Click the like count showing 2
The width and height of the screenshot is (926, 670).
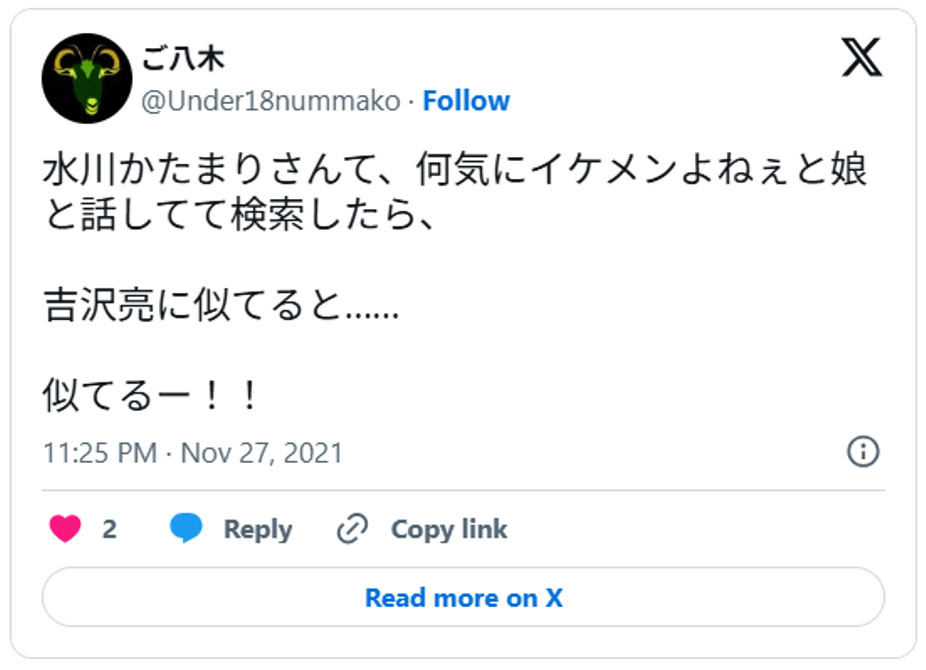click(x=110, y=529)
